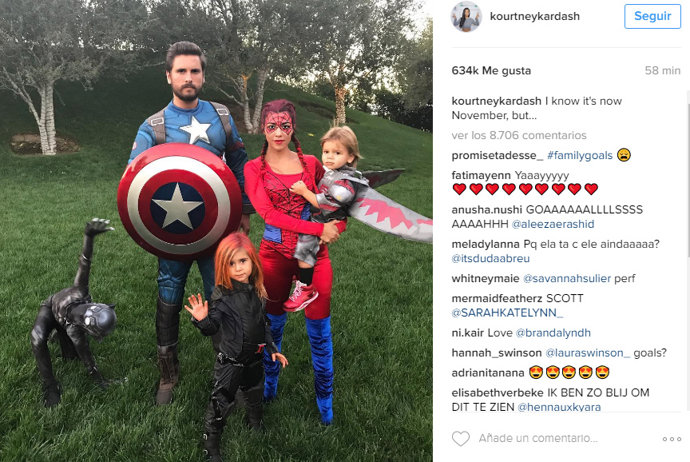The width and height of the screenshot is (690, 462).
Task: Open the three-dots more options menu
Action: 672,439
